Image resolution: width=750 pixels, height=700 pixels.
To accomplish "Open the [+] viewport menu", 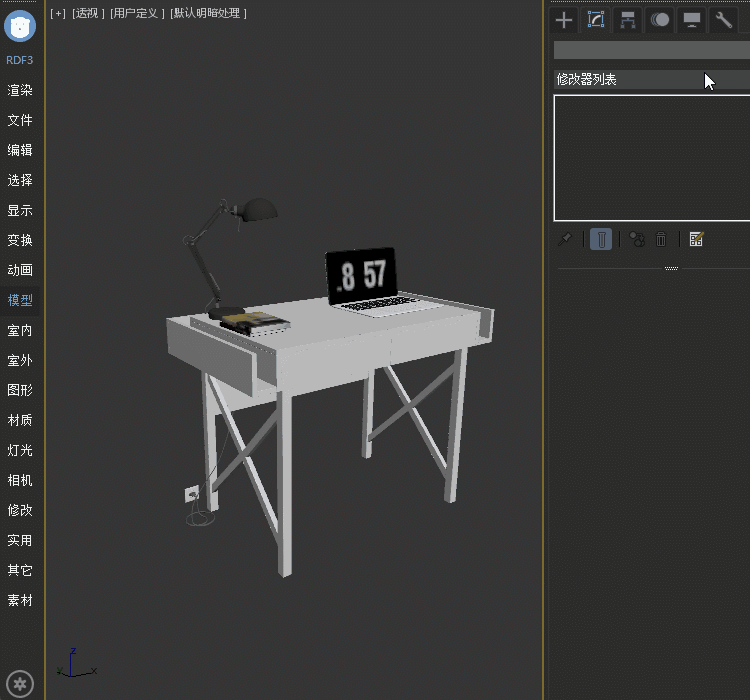I will (x=58, y=13).
